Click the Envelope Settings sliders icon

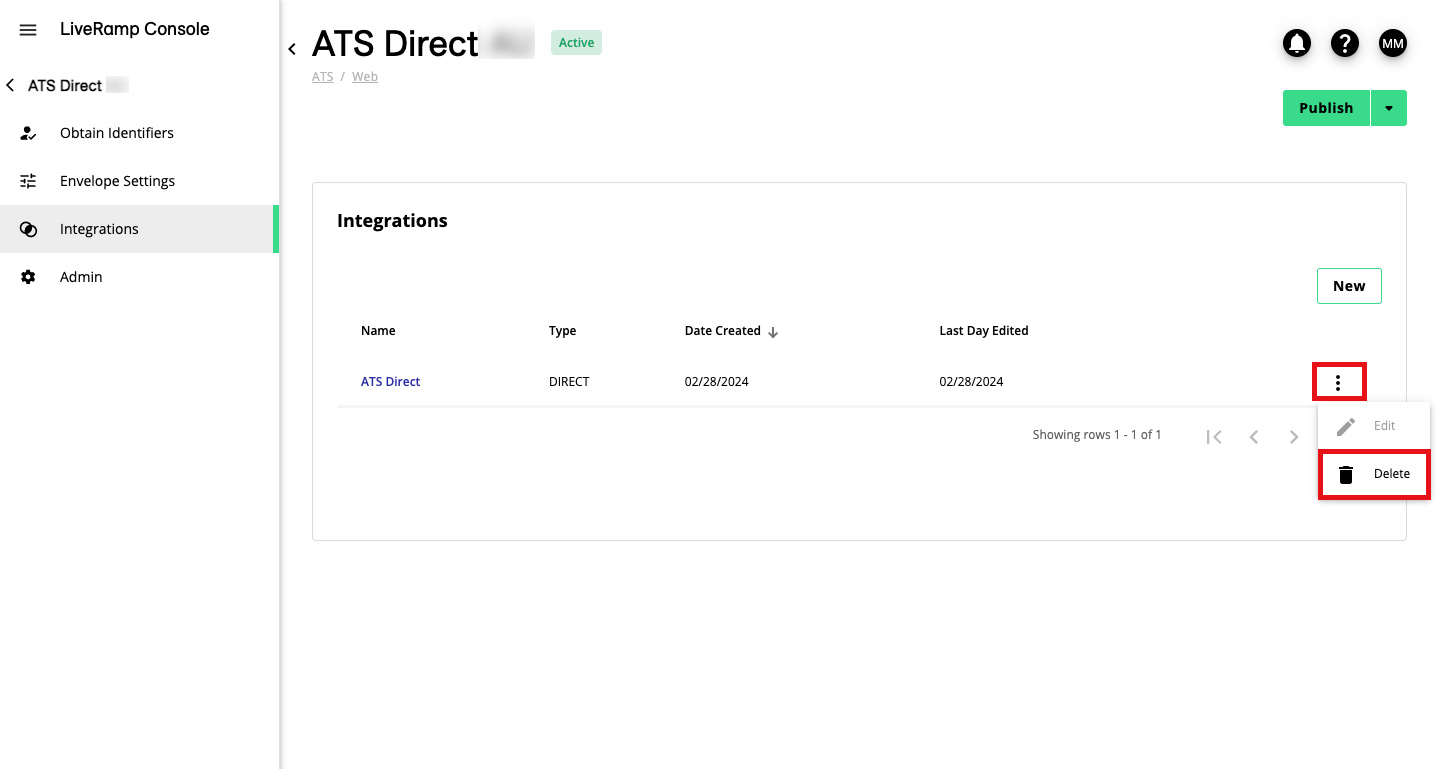28,181
